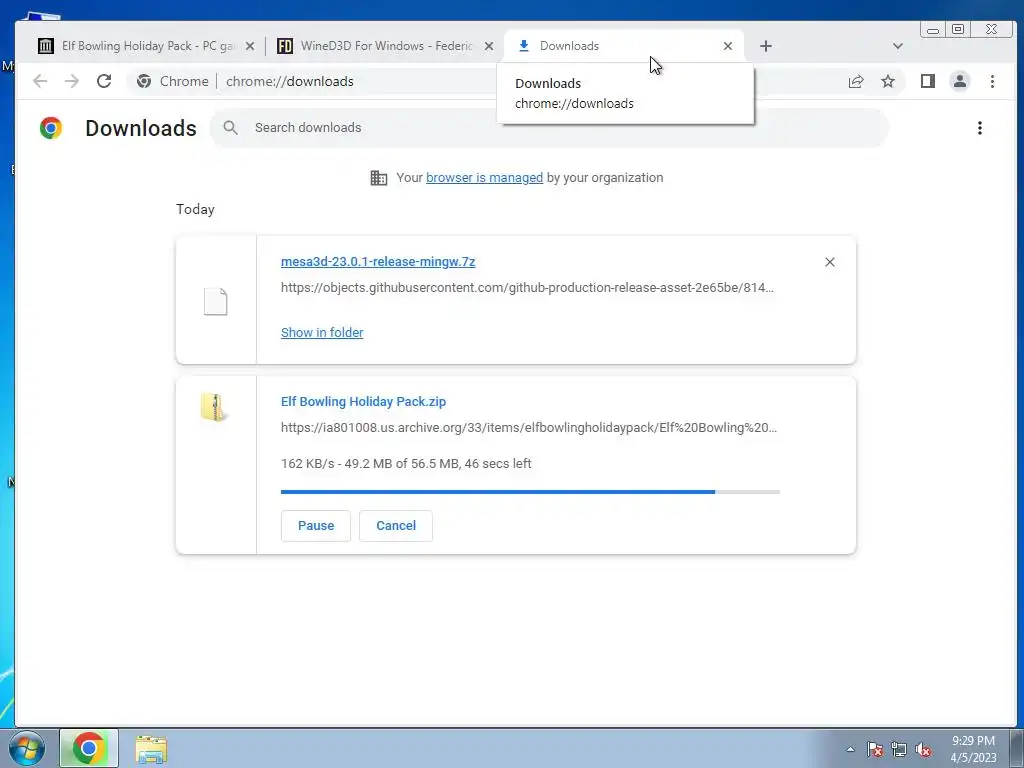Open the browser is managed link
Image resolution: width=1024 pixels, height=768 pixels.
(x=485, y=178)
